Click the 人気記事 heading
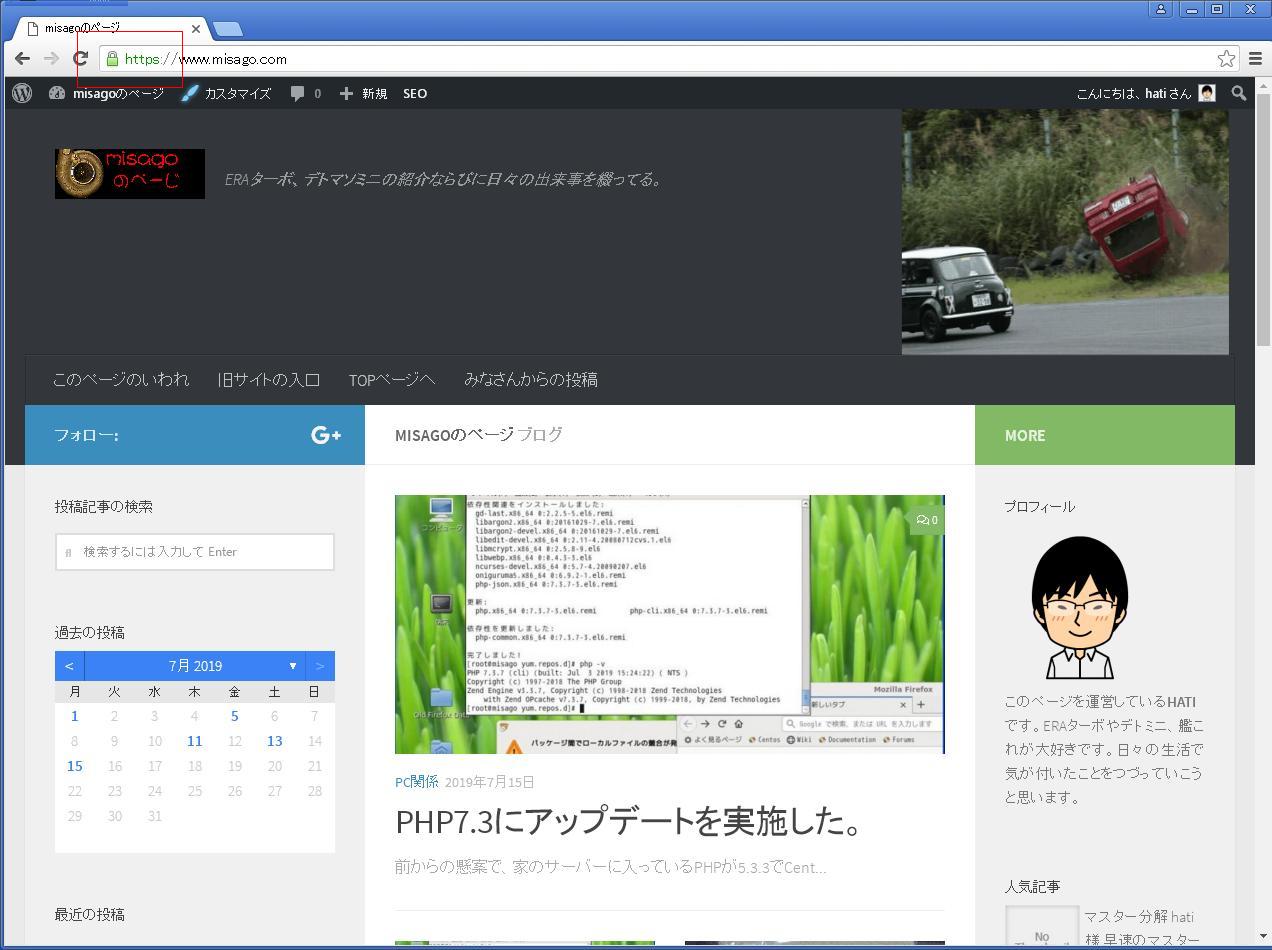The image size is (1272, 950). point(1033,887)
